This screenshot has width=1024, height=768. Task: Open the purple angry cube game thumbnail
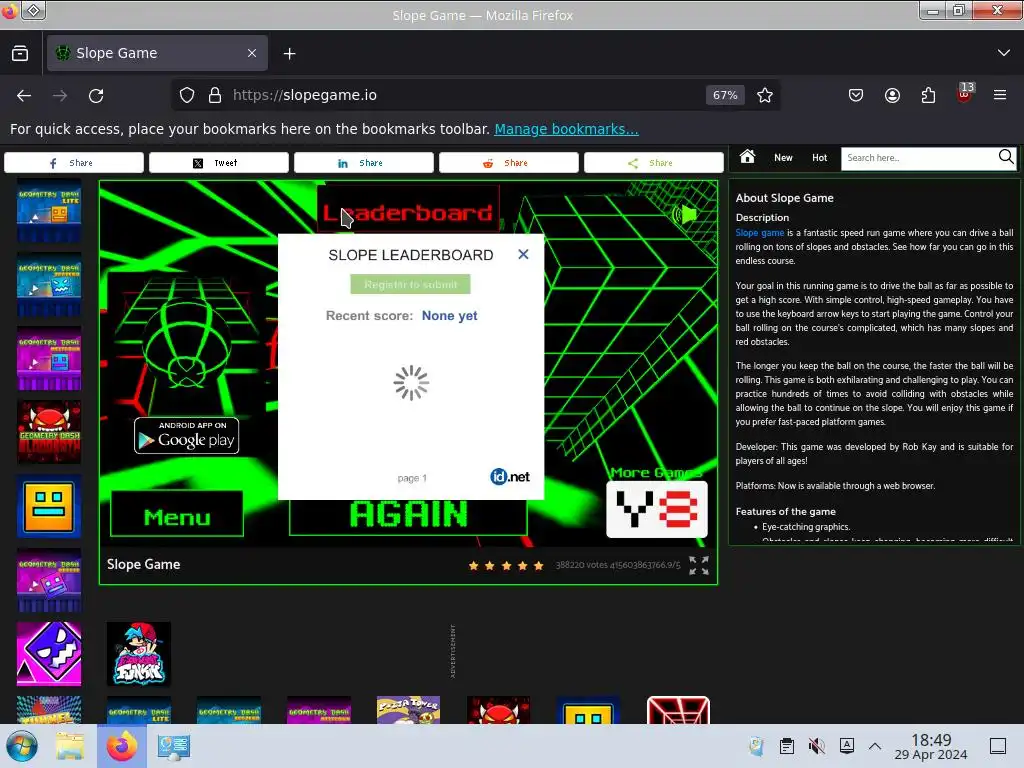click(49, 654)
